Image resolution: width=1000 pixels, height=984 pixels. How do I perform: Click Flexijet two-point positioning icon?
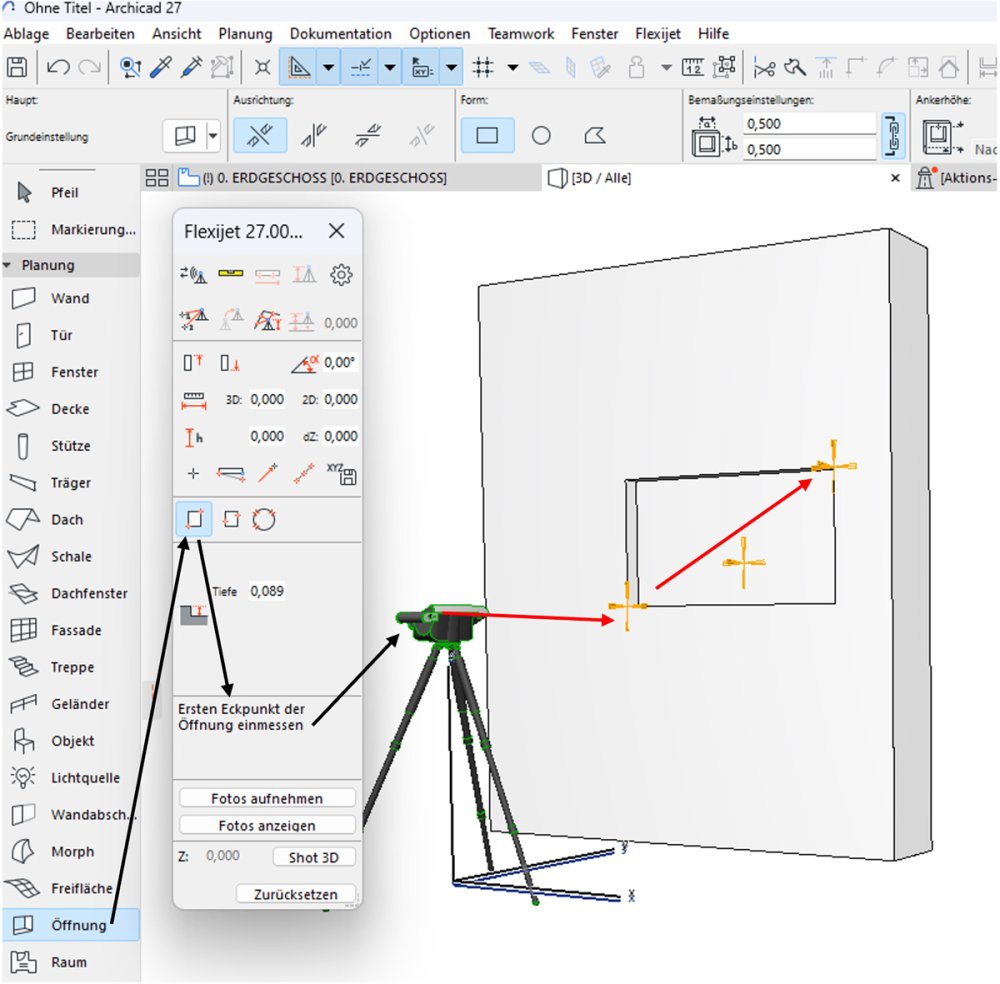193,319
